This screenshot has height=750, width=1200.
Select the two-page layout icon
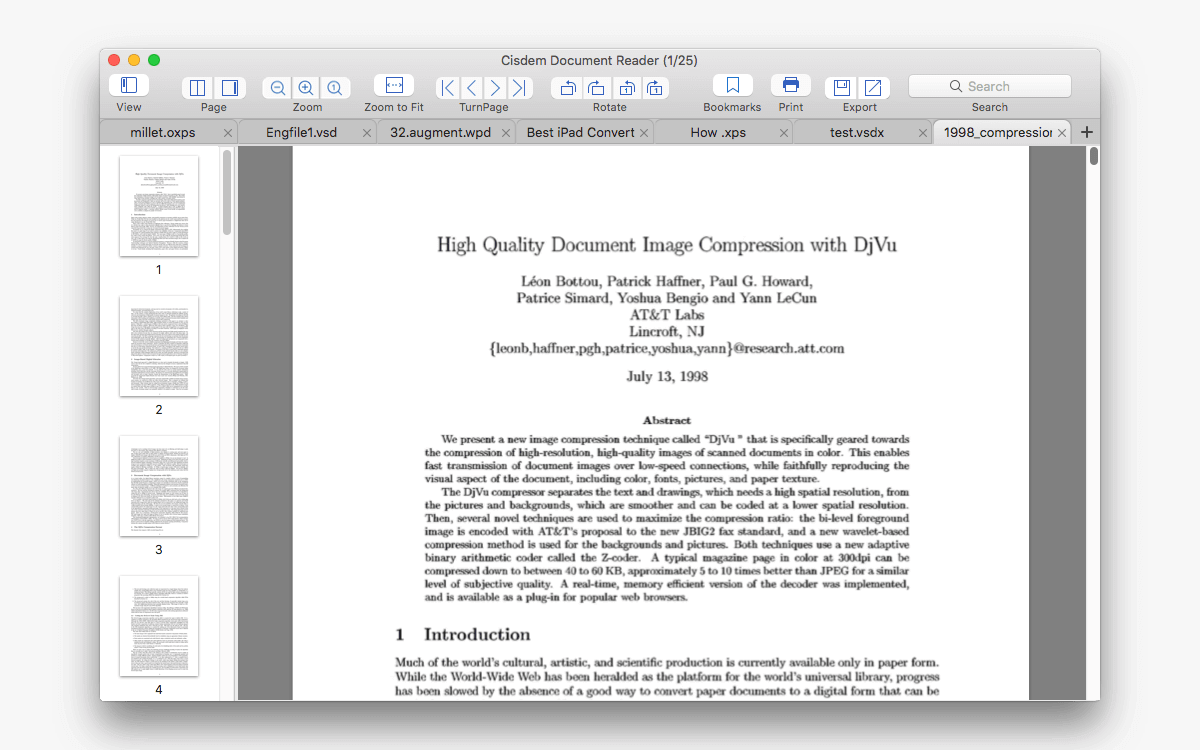pyautogui.click(x=198, y=88)
